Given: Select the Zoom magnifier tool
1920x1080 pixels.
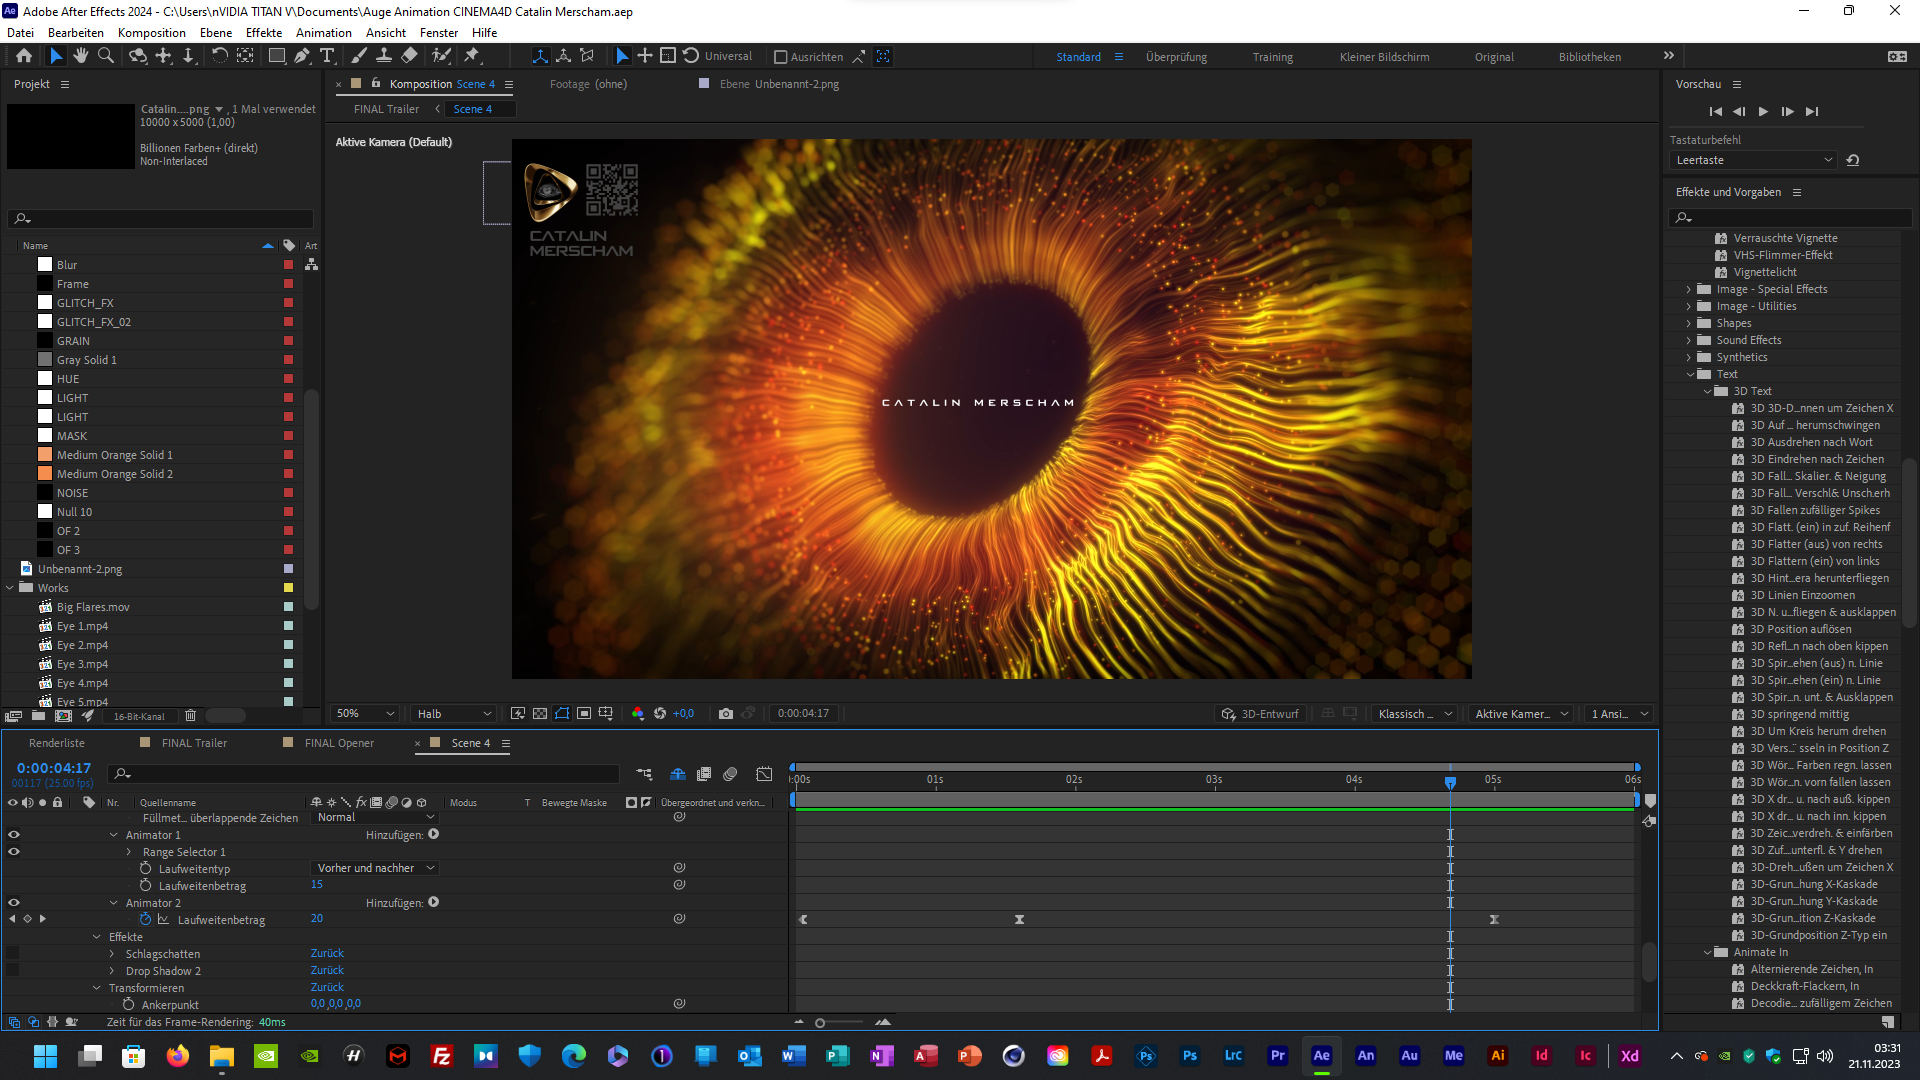Looking at the screenshot, I should point(106,56).
